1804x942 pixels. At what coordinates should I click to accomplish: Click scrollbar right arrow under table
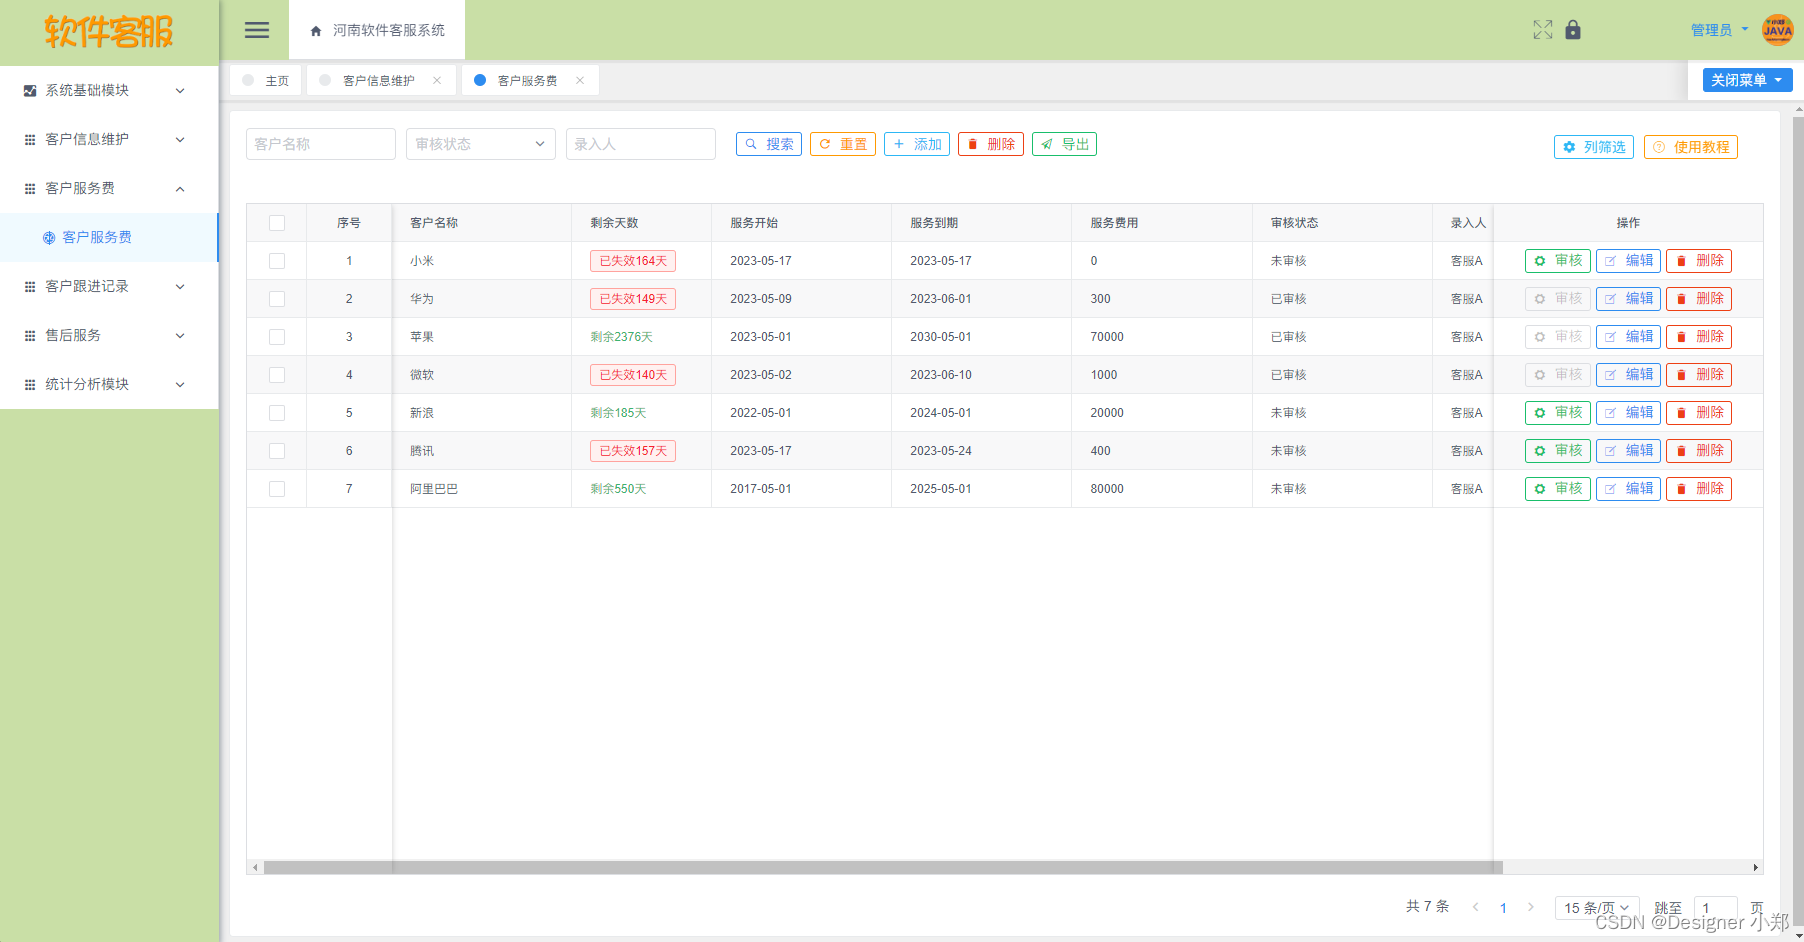tap(1756, 867)
